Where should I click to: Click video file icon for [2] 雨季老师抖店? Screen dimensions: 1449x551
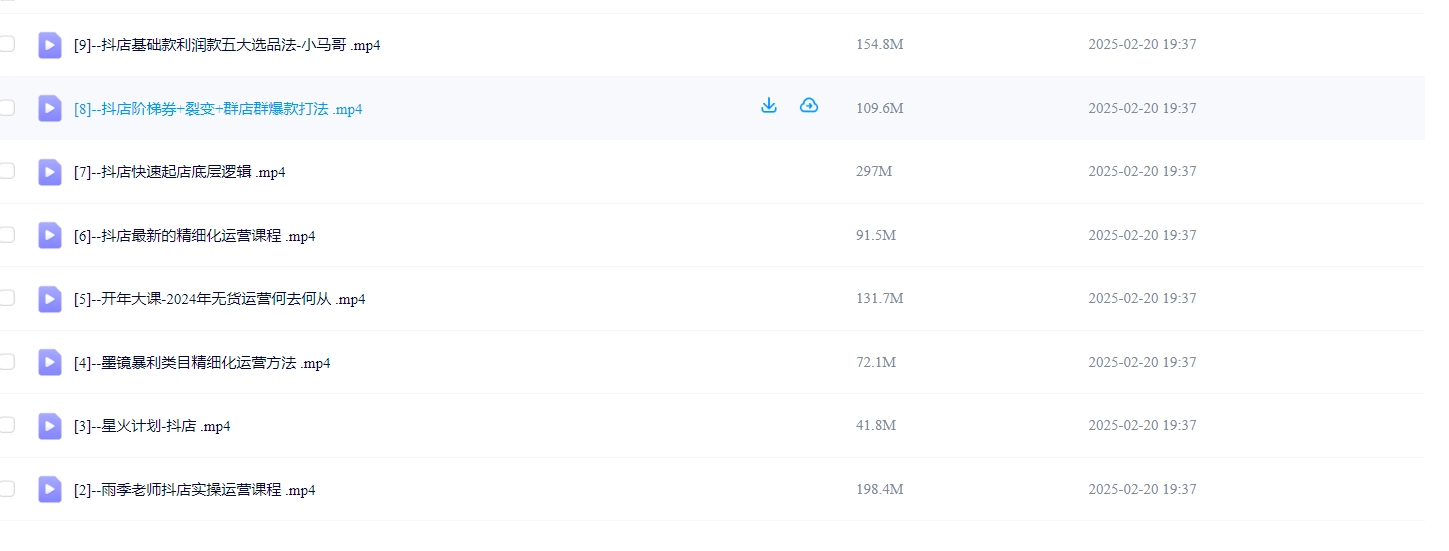click(x=50, y=490)
